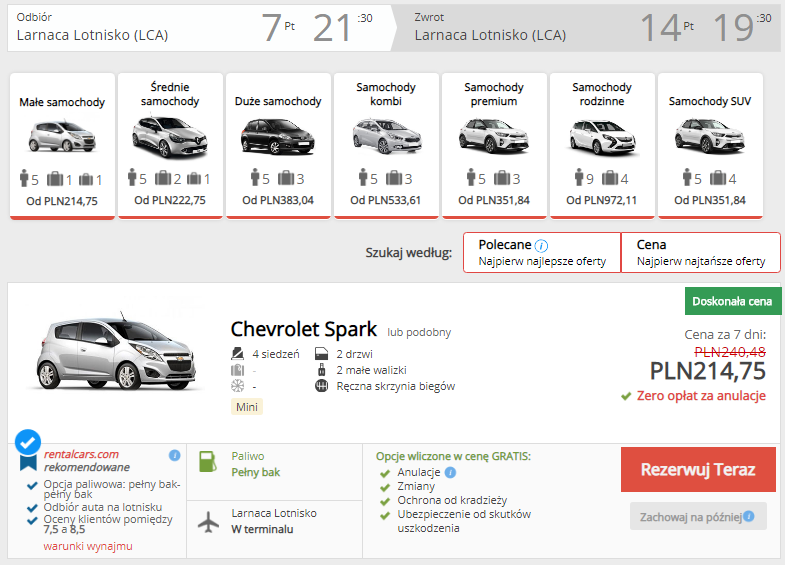This screenshot has width=785, height=565.
Task: Click the Rezerwuj Teraz button
Action: coord(698,469)
